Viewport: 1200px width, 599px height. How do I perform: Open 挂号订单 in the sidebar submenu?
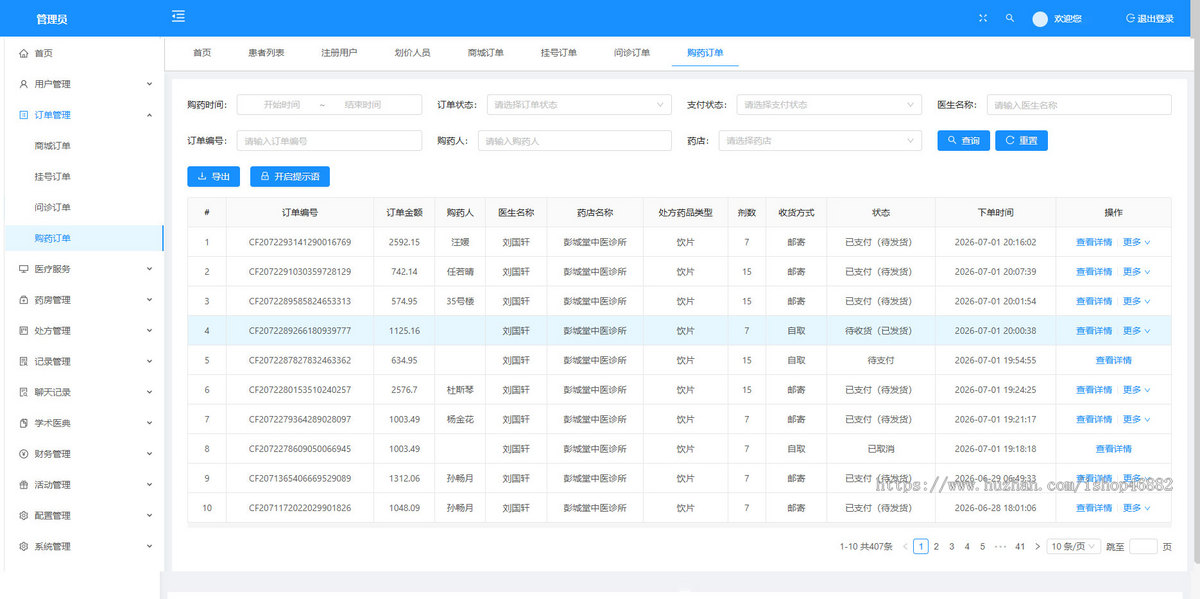coord(82,177)
